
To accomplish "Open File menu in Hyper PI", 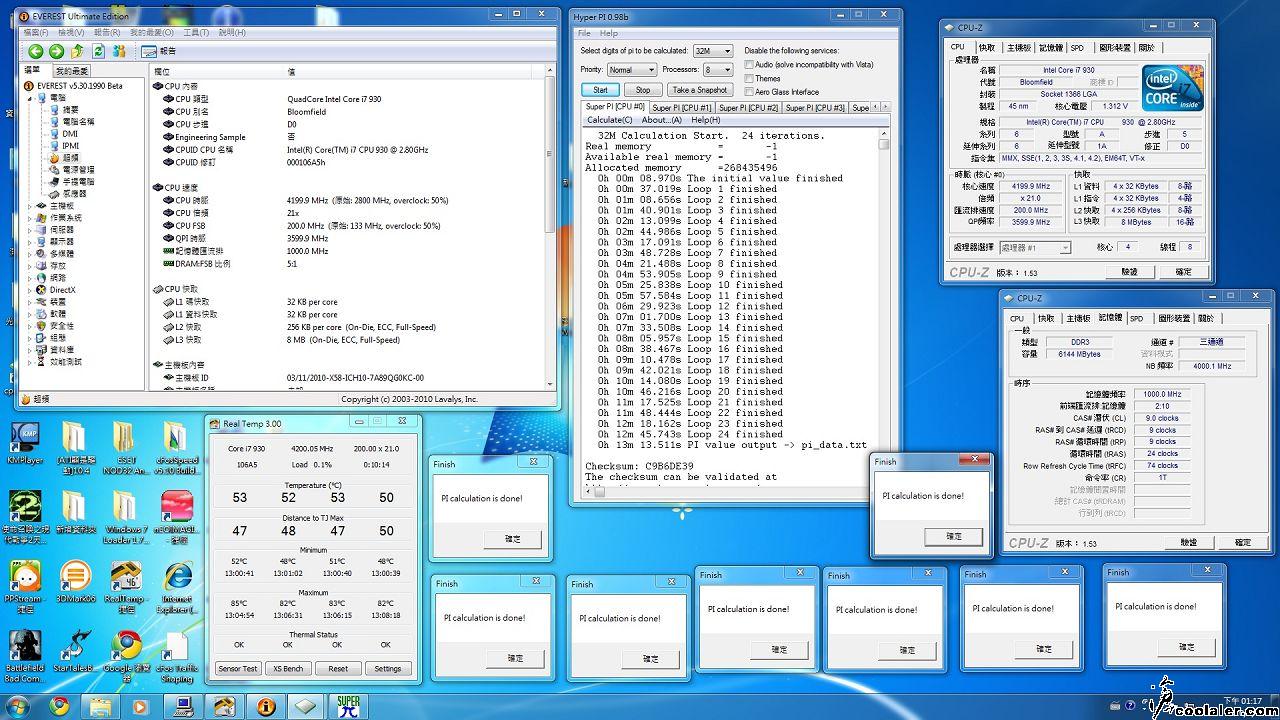I will click(x=584, y=33).
